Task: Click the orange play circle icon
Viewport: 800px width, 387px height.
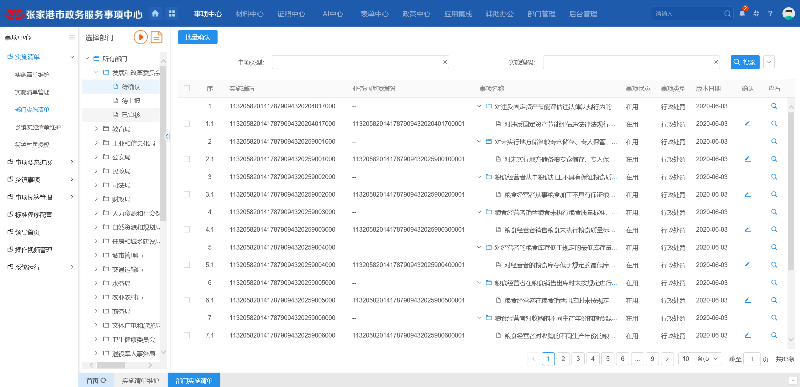Action: click(x=141, y=37)
